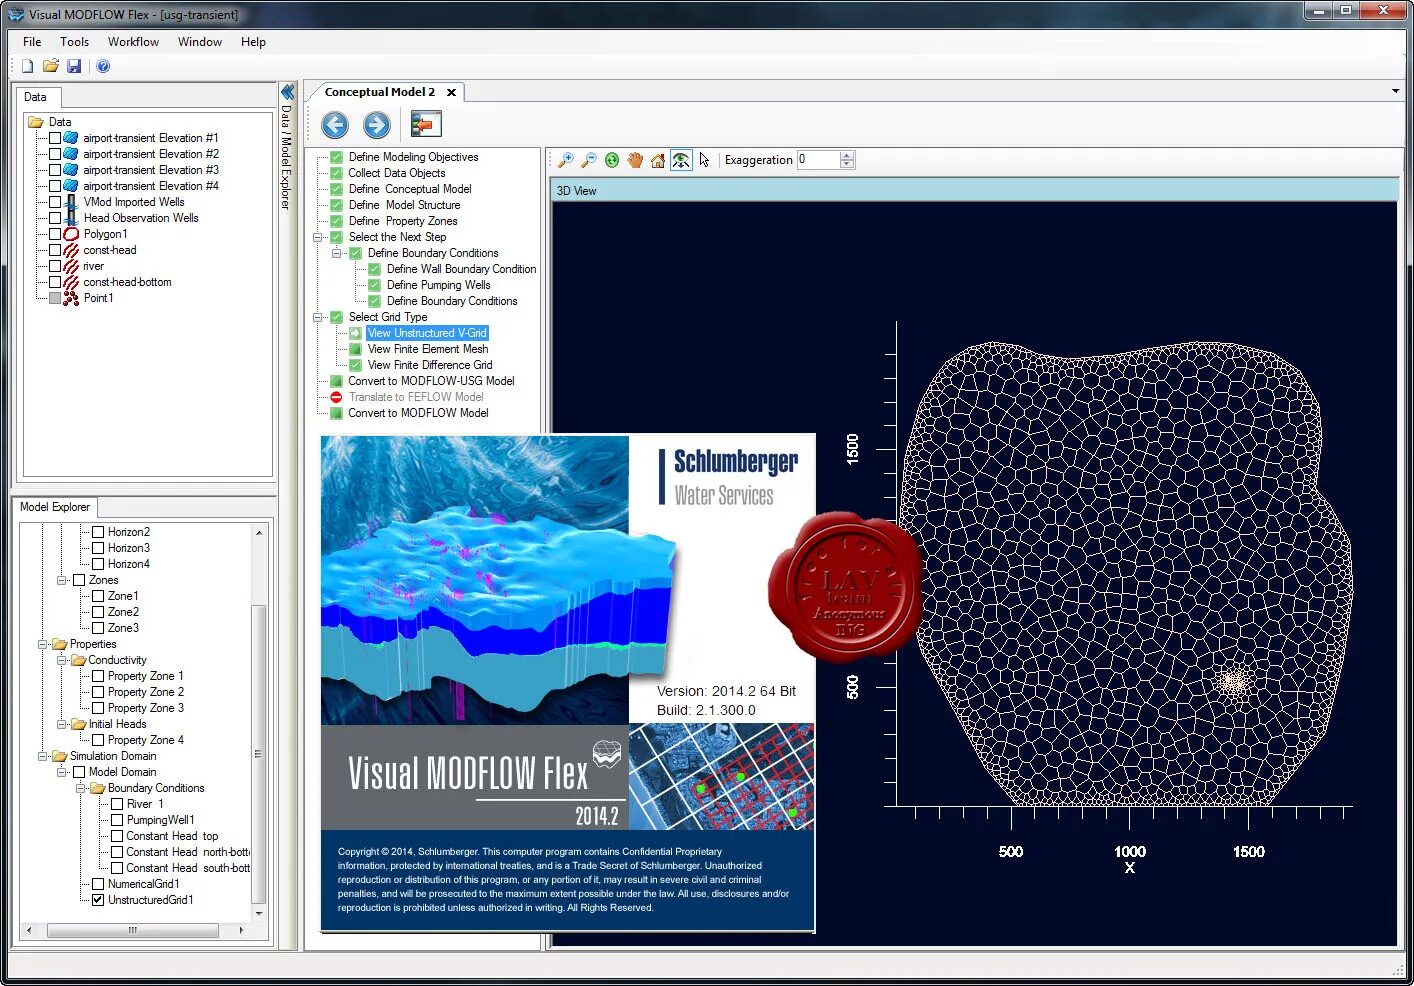Collapse the Select Grid Type workflow node
The width and height of the screenshot is (1414, 986).
pyautogui.click(x=318, y=317)
